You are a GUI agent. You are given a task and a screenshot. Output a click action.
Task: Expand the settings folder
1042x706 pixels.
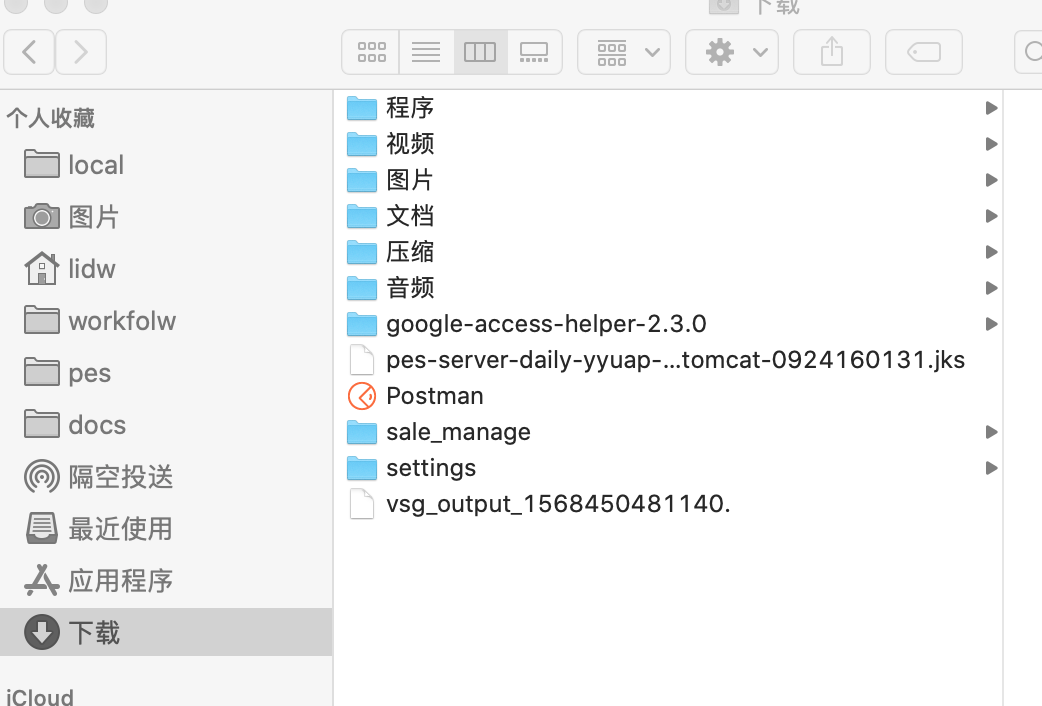coord(991,468)
